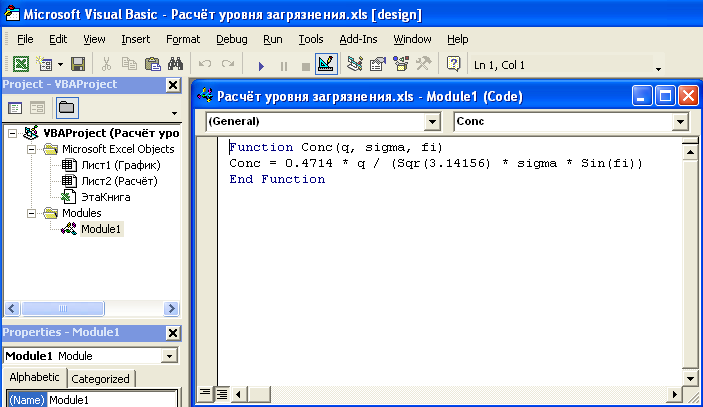Viewport: 703px width, 407px height.
Task: Open the Run menu
Action: point(273,39)
